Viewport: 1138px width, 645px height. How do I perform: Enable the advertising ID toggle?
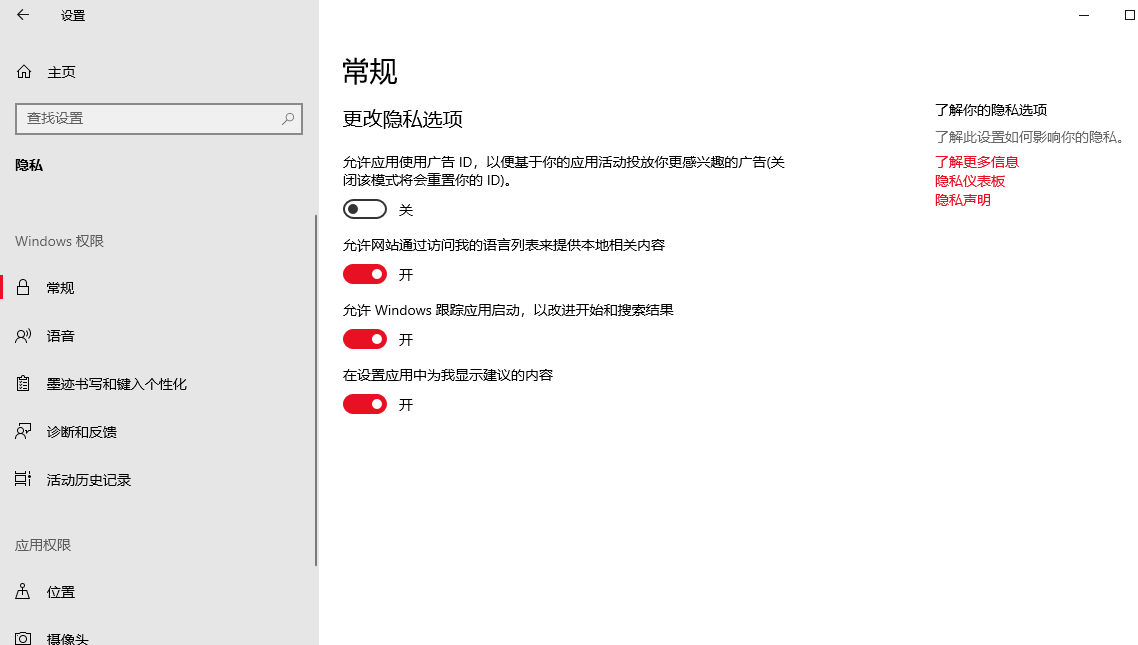coord(364,208)
